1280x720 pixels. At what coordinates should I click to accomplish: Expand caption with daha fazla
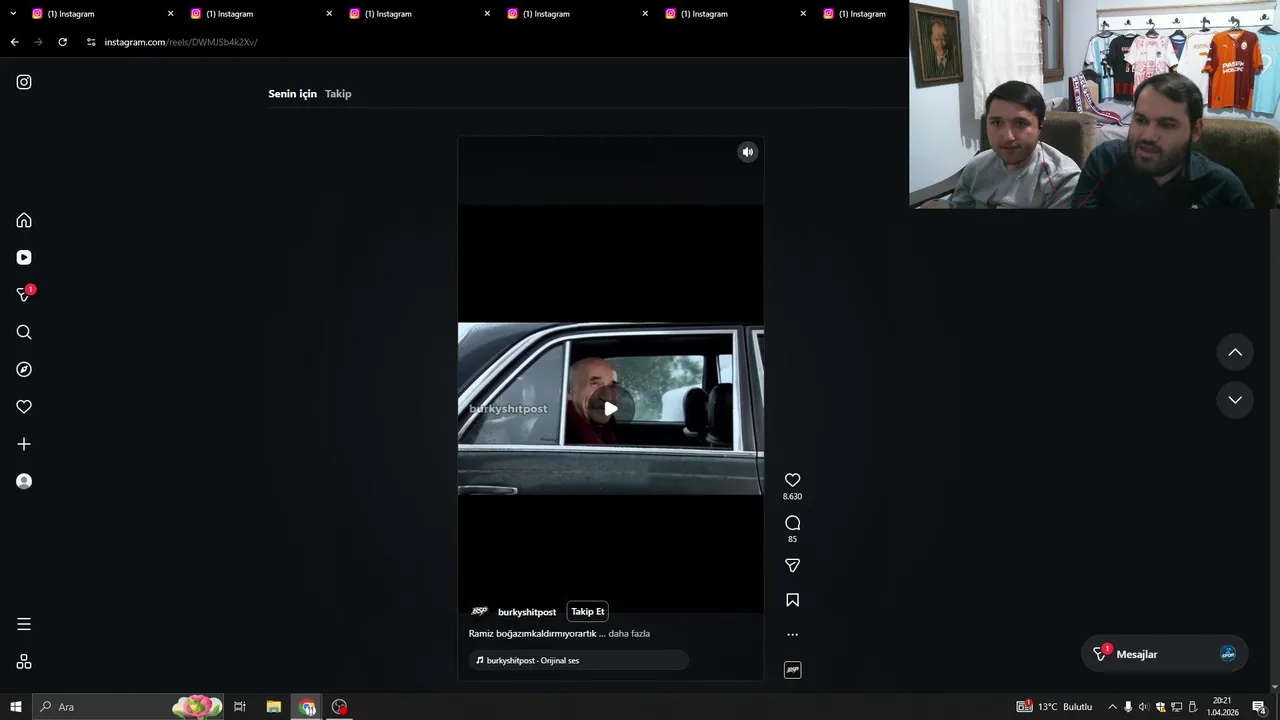tap(629, 633)
